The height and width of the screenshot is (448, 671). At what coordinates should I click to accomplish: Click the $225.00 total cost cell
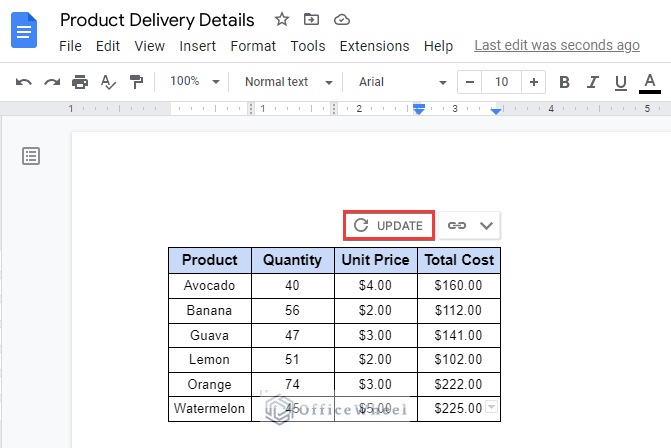[459, 409]
